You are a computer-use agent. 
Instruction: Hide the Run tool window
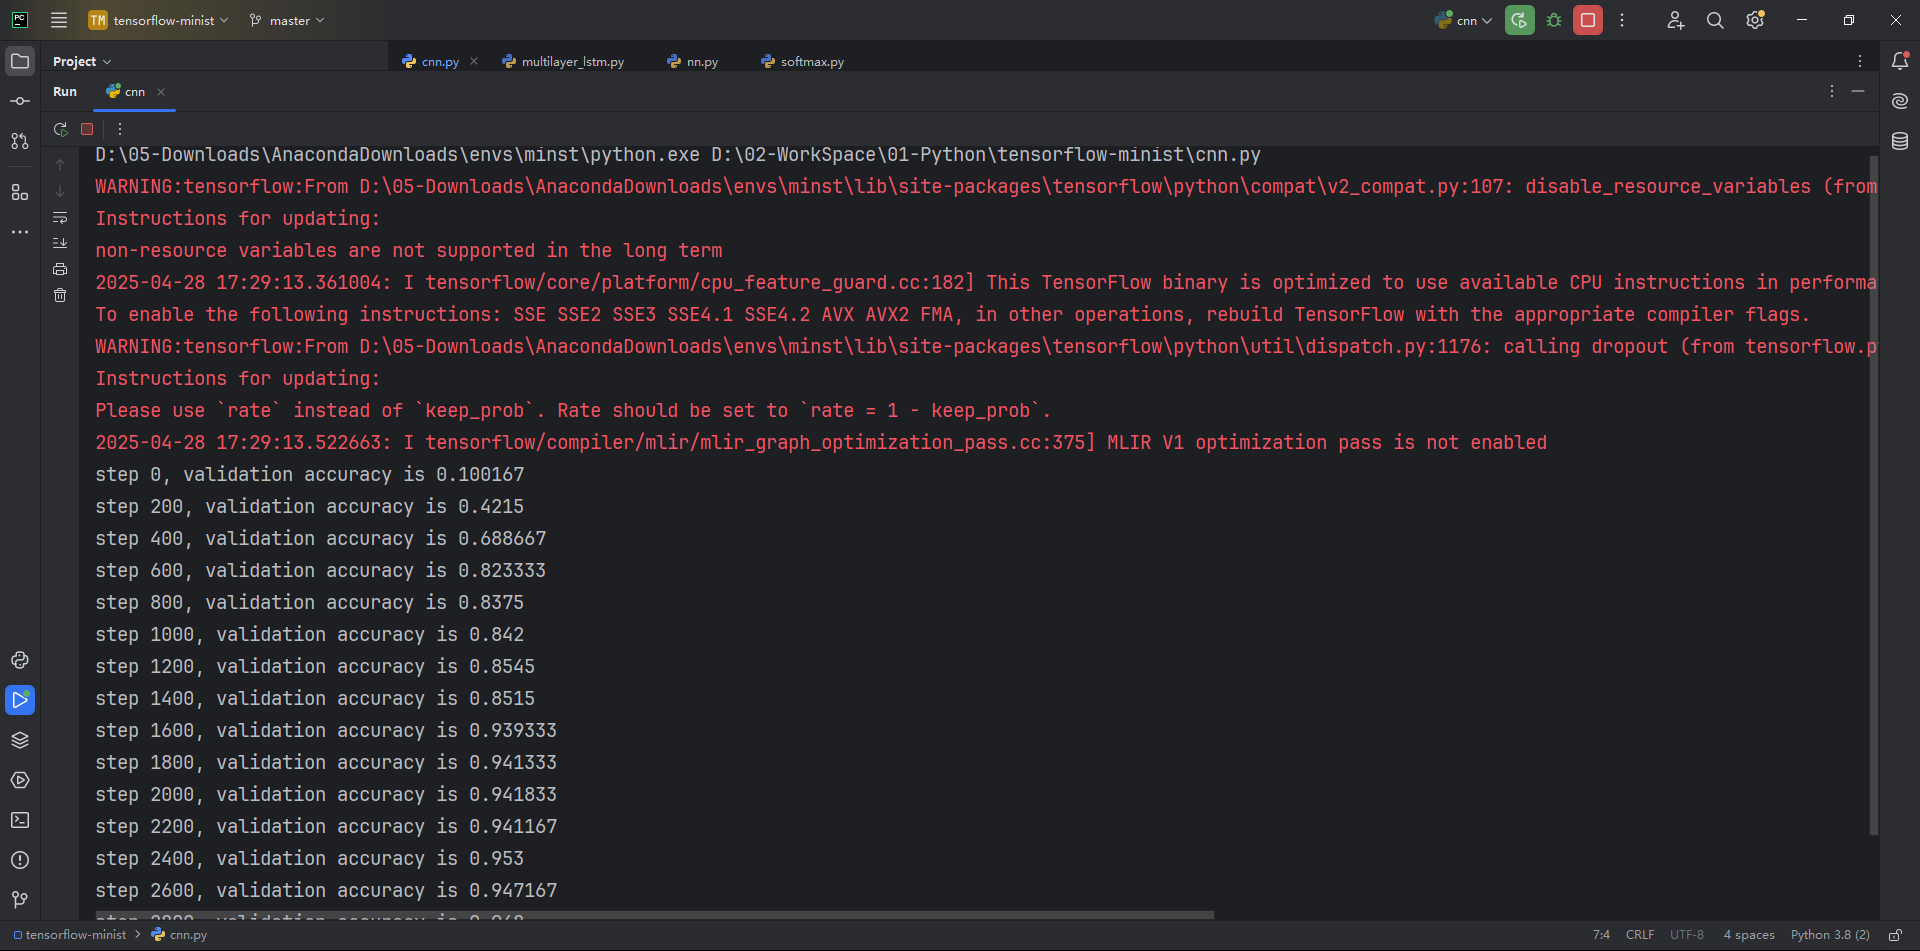pyautogui.click(x=1858, y=91)
